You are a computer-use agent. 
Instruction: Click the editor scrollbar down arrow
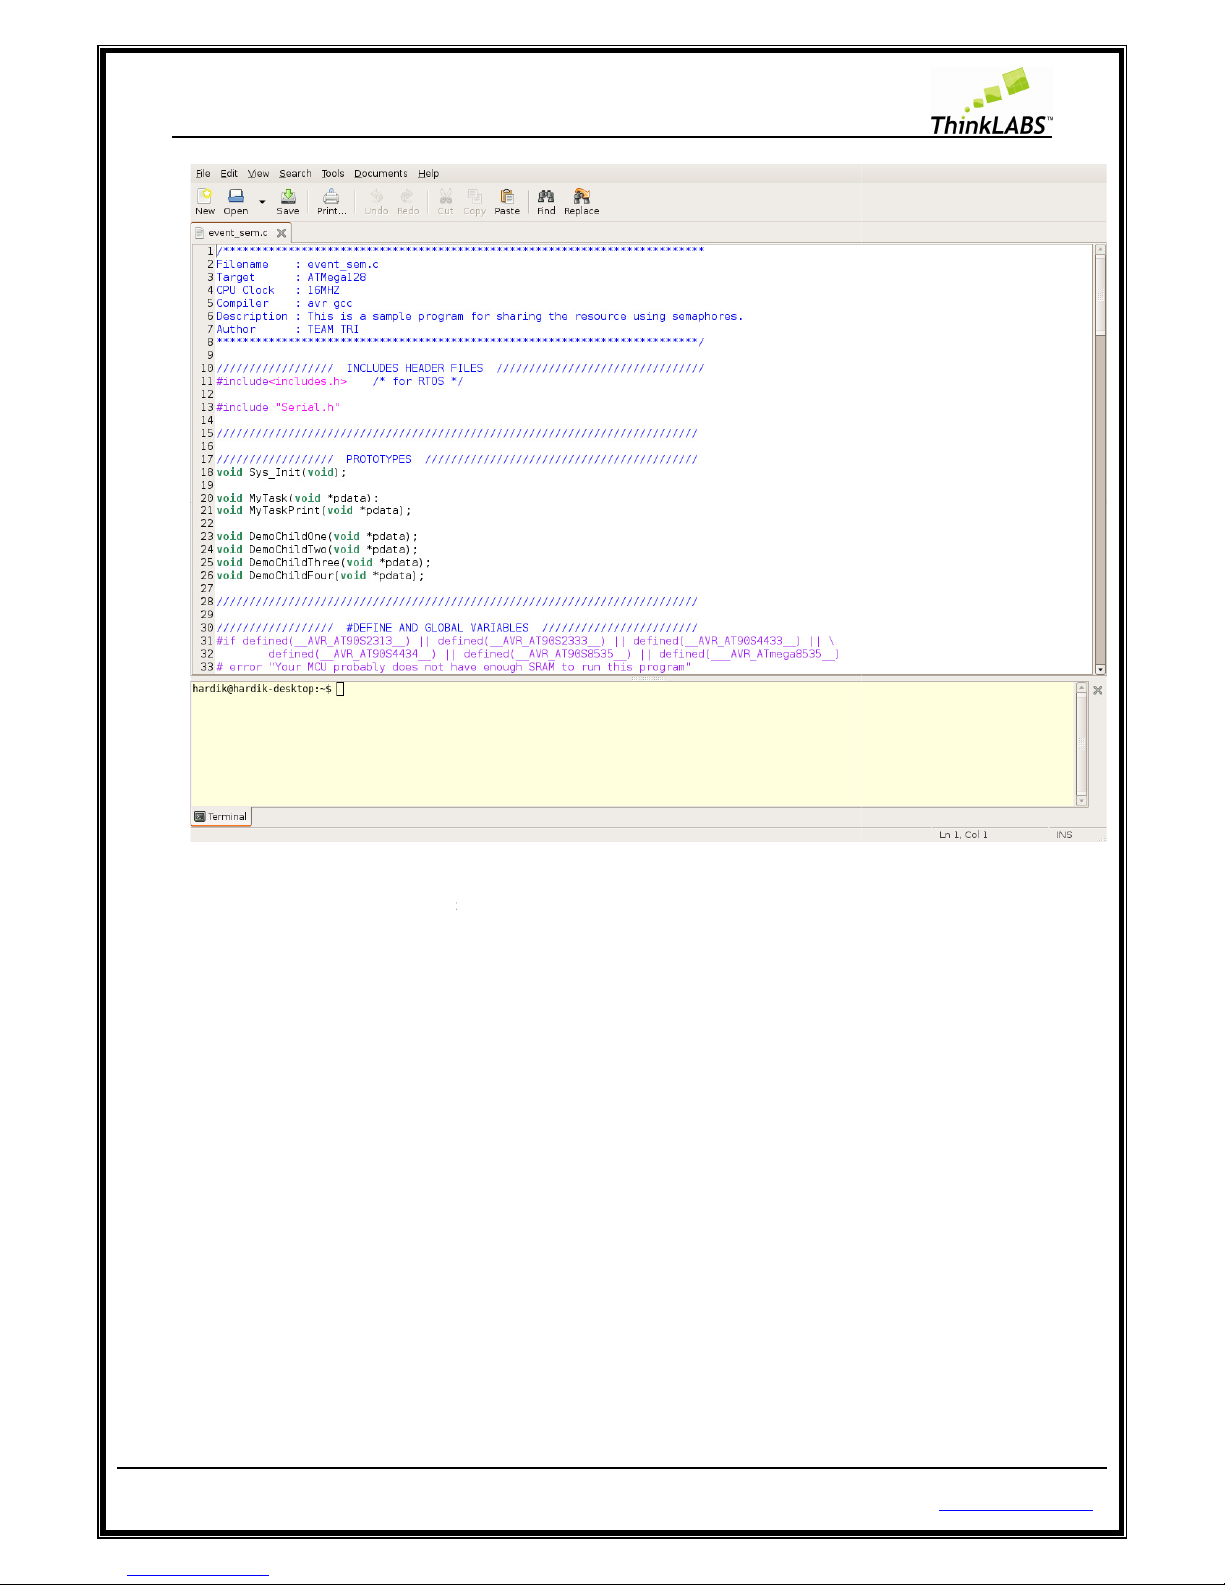(1100, 669)
